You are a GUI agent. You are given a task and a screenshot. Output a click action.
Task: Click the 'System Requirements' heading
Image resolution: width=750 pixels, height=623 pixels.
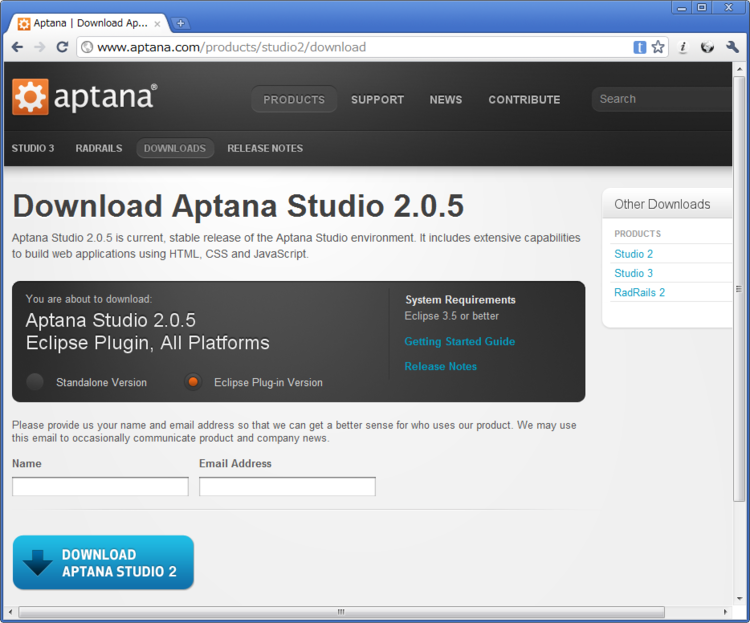point(460,300)
